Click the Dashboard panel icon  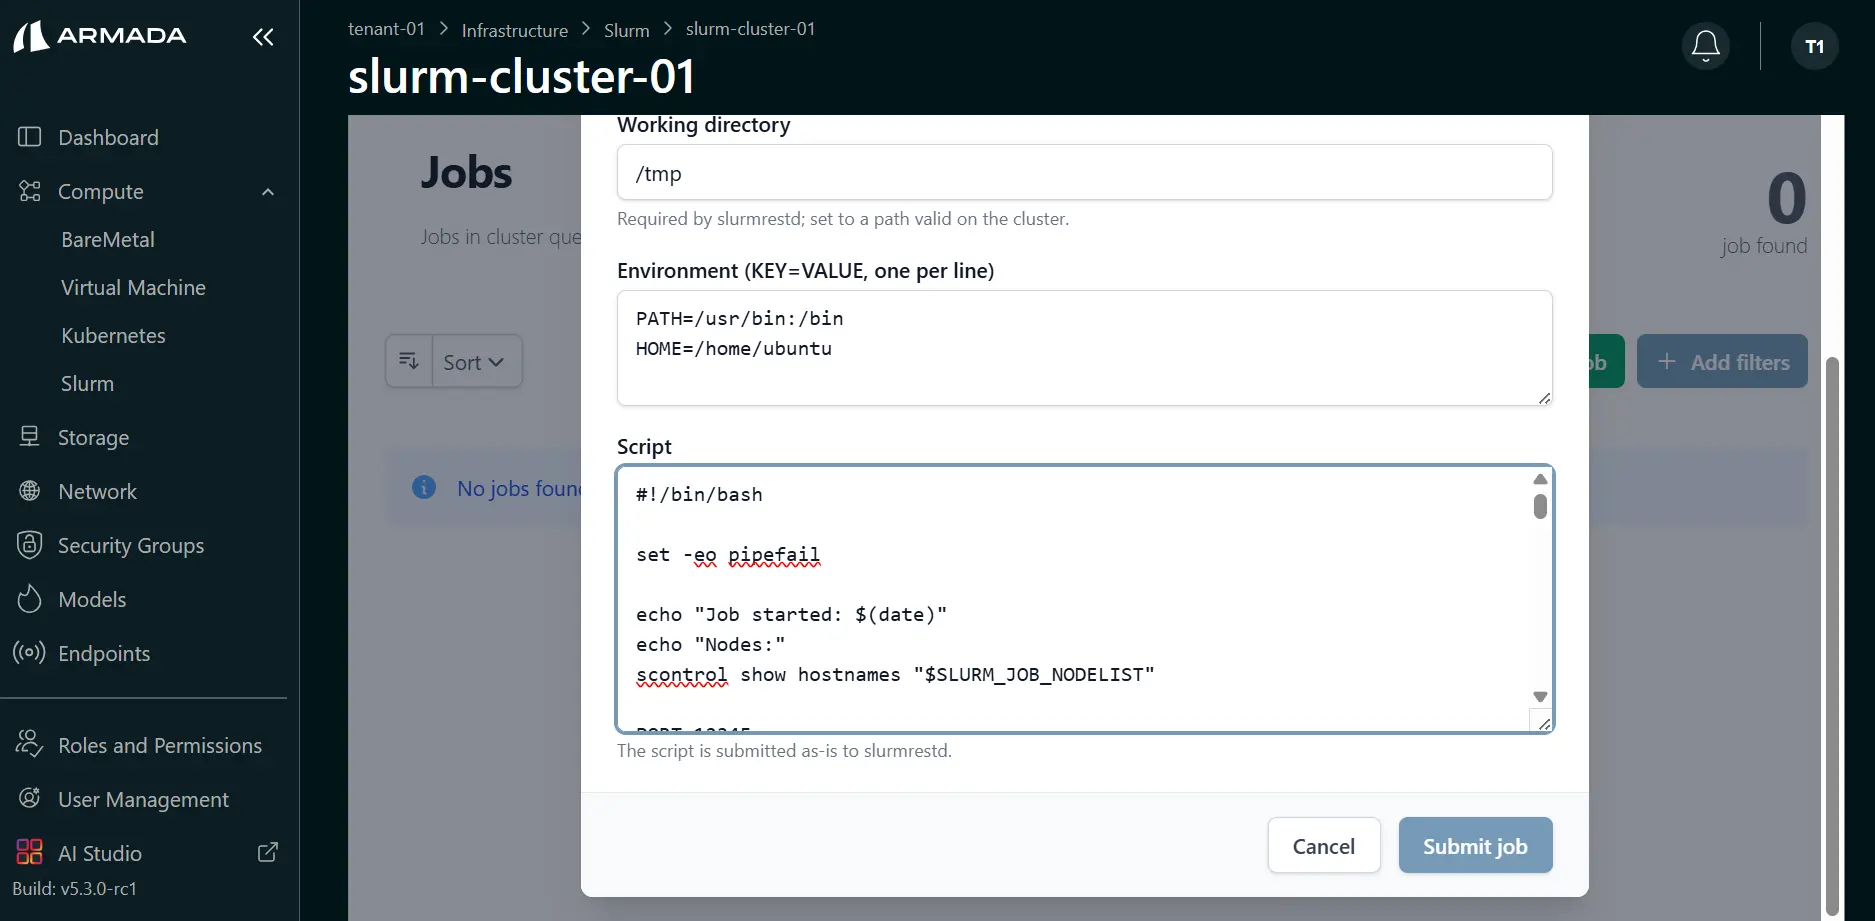[x=30, y=137]
